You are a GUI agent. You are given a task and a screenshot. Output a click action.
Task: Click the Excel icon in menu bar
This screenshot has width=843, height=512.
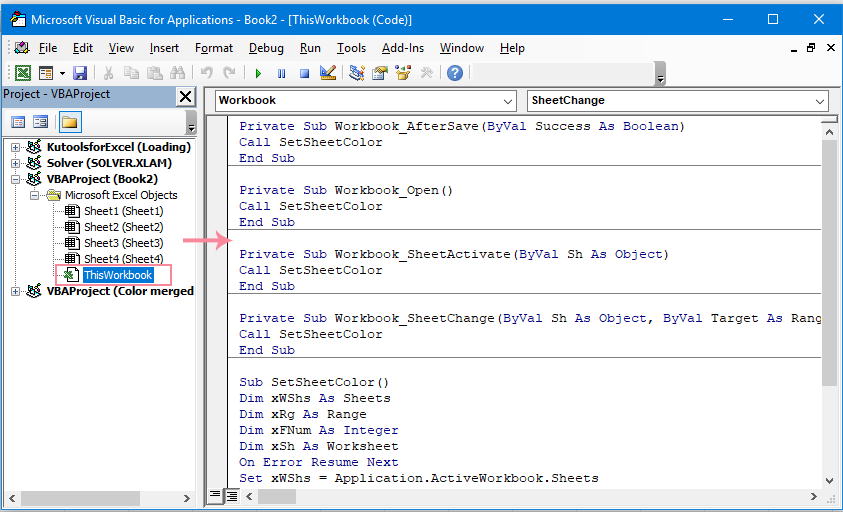tap(22, 48)
